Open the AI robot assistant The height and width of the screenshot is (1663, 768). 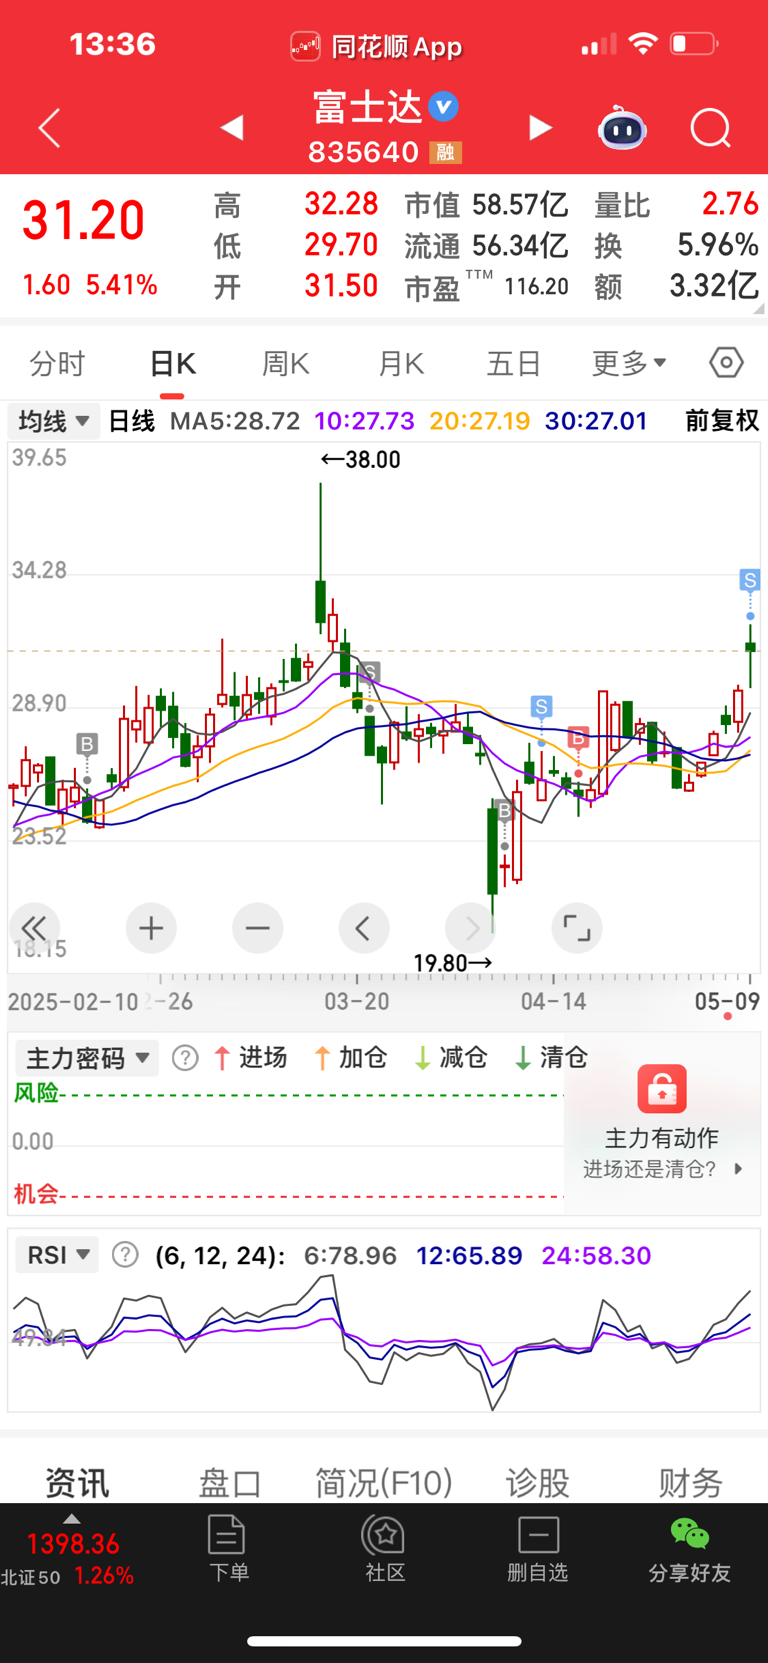(x=622, y=128)
